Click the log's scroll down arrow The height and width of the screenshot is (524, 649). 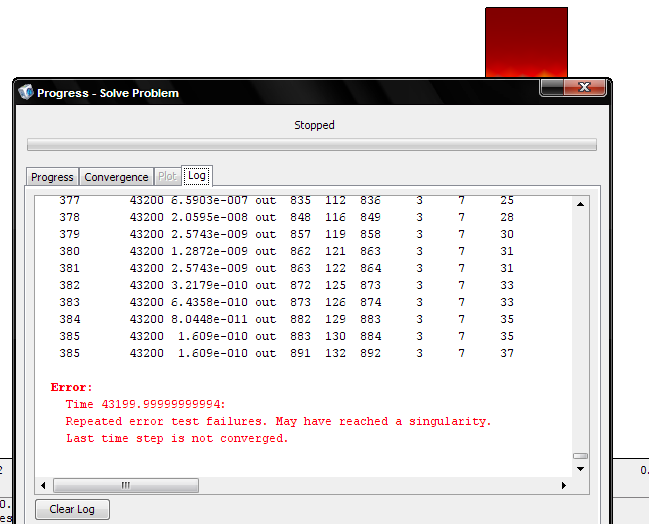pyautogui.click(x=580, y=468)
